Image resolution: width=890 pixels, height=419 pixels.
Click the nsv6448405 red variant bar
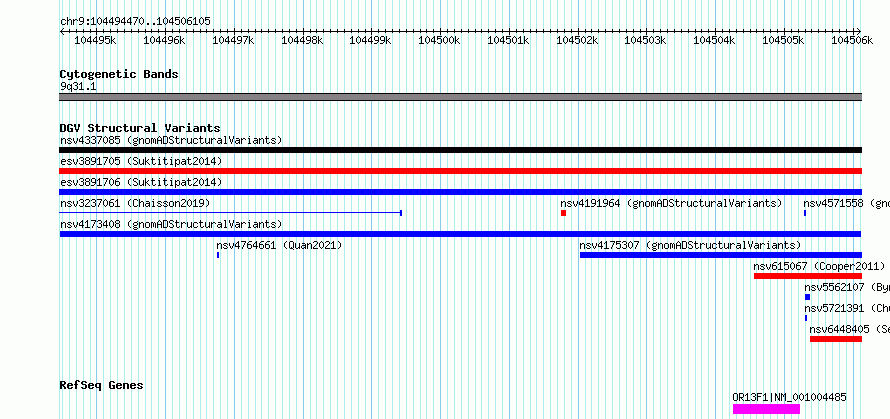click(x=836, y=339)
